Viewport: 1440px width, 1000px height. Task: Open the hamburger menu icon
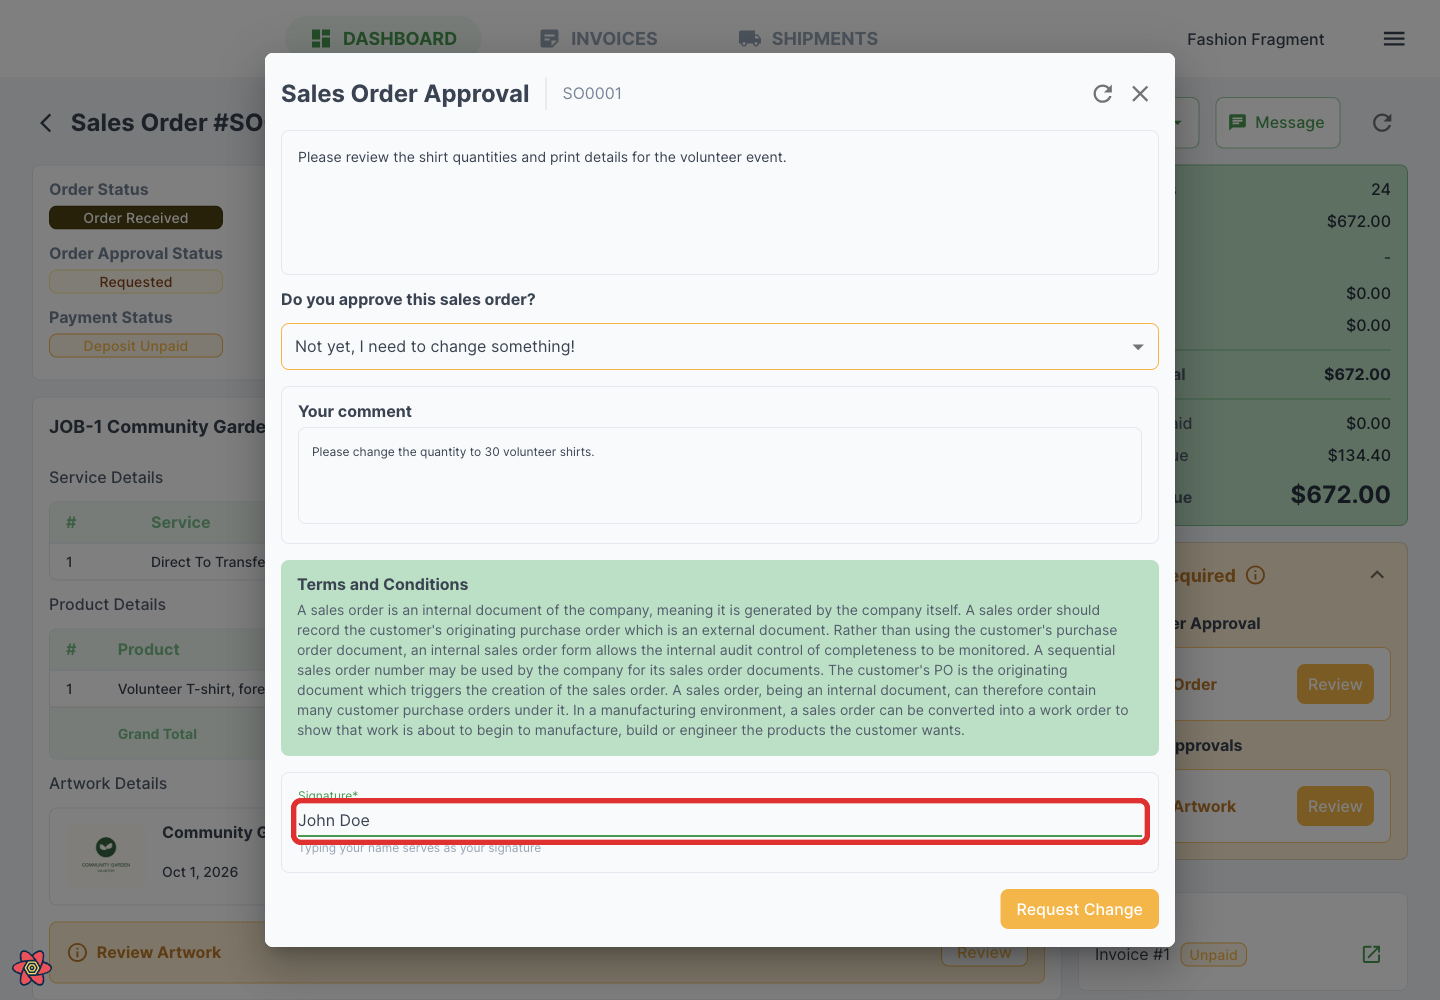1394,39
